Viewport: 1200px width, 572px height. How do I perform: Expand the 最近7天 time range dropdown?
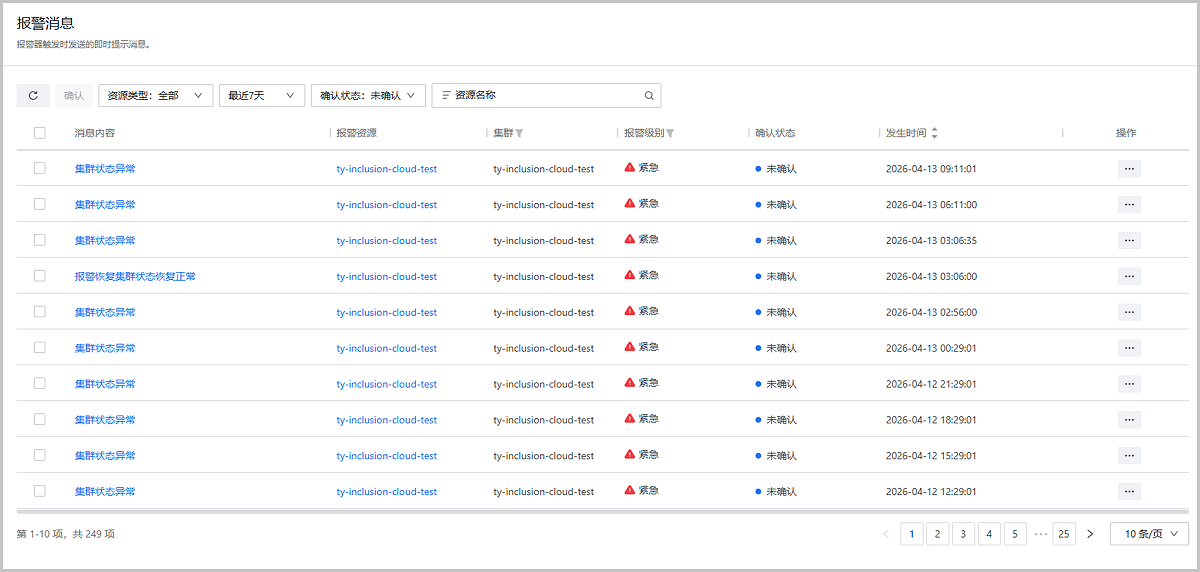(261, 96)
